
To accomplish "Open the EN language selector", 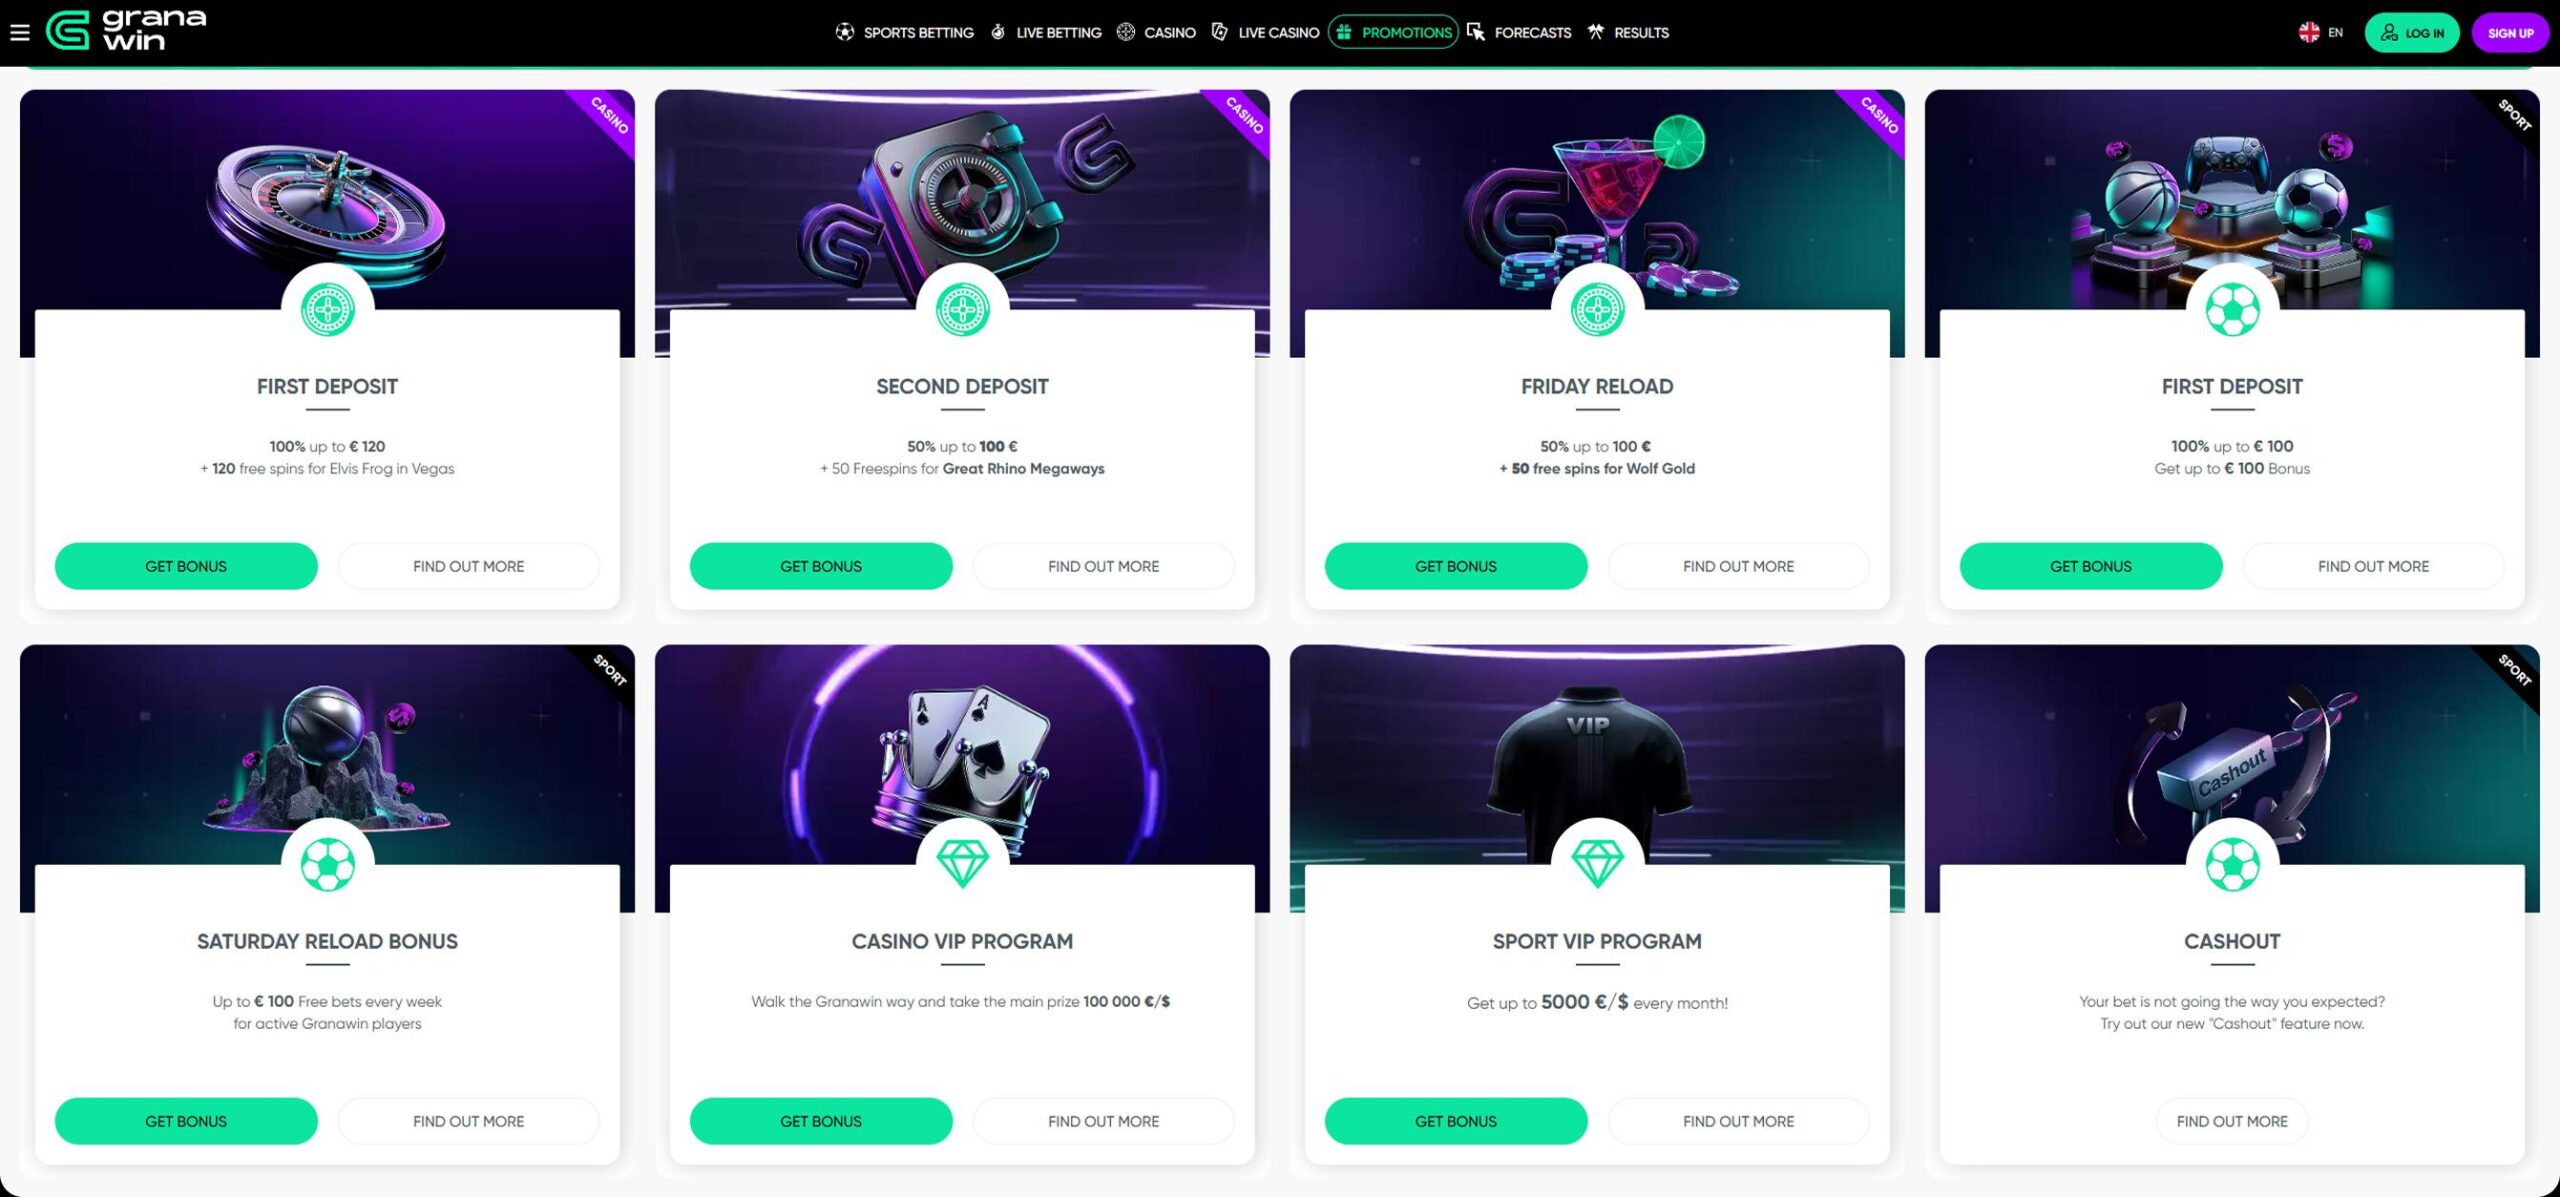I will pos(2320,32).
